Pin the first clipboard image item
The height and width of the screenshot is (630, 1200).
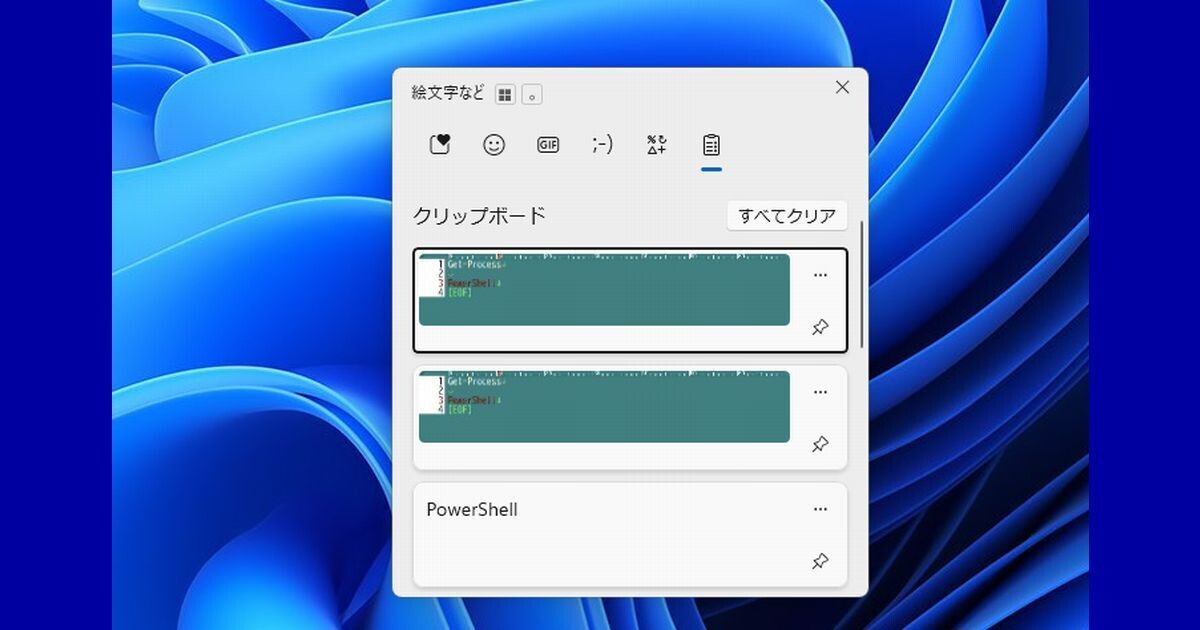[x=820, y=328]
